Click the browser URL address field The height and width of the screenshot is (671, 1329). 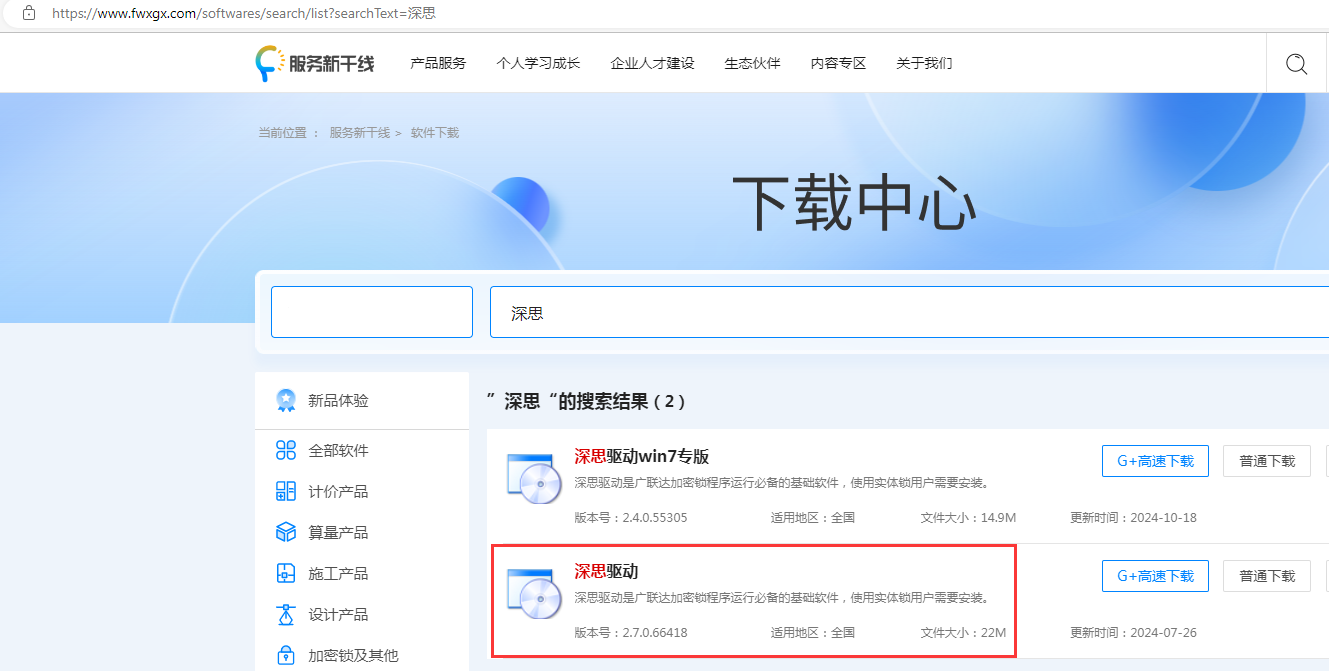[244, 14]
